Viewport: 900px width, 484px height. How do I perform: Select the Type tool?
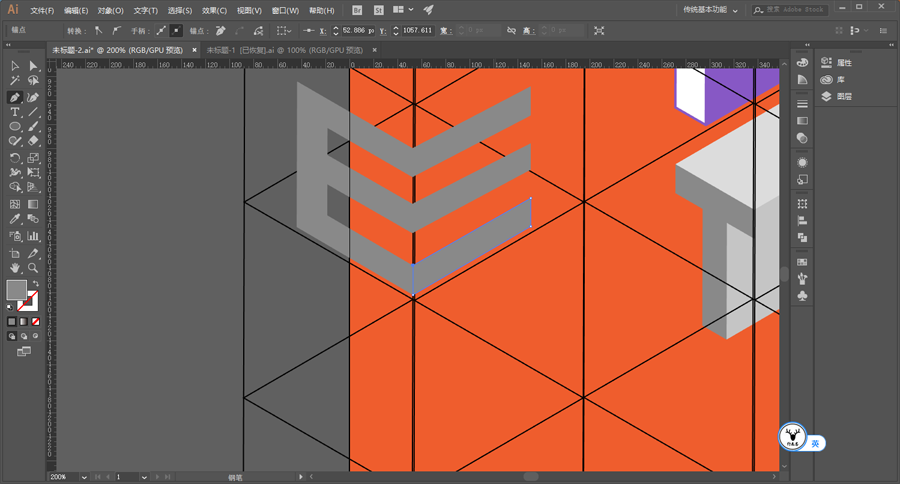coord(15,112)
